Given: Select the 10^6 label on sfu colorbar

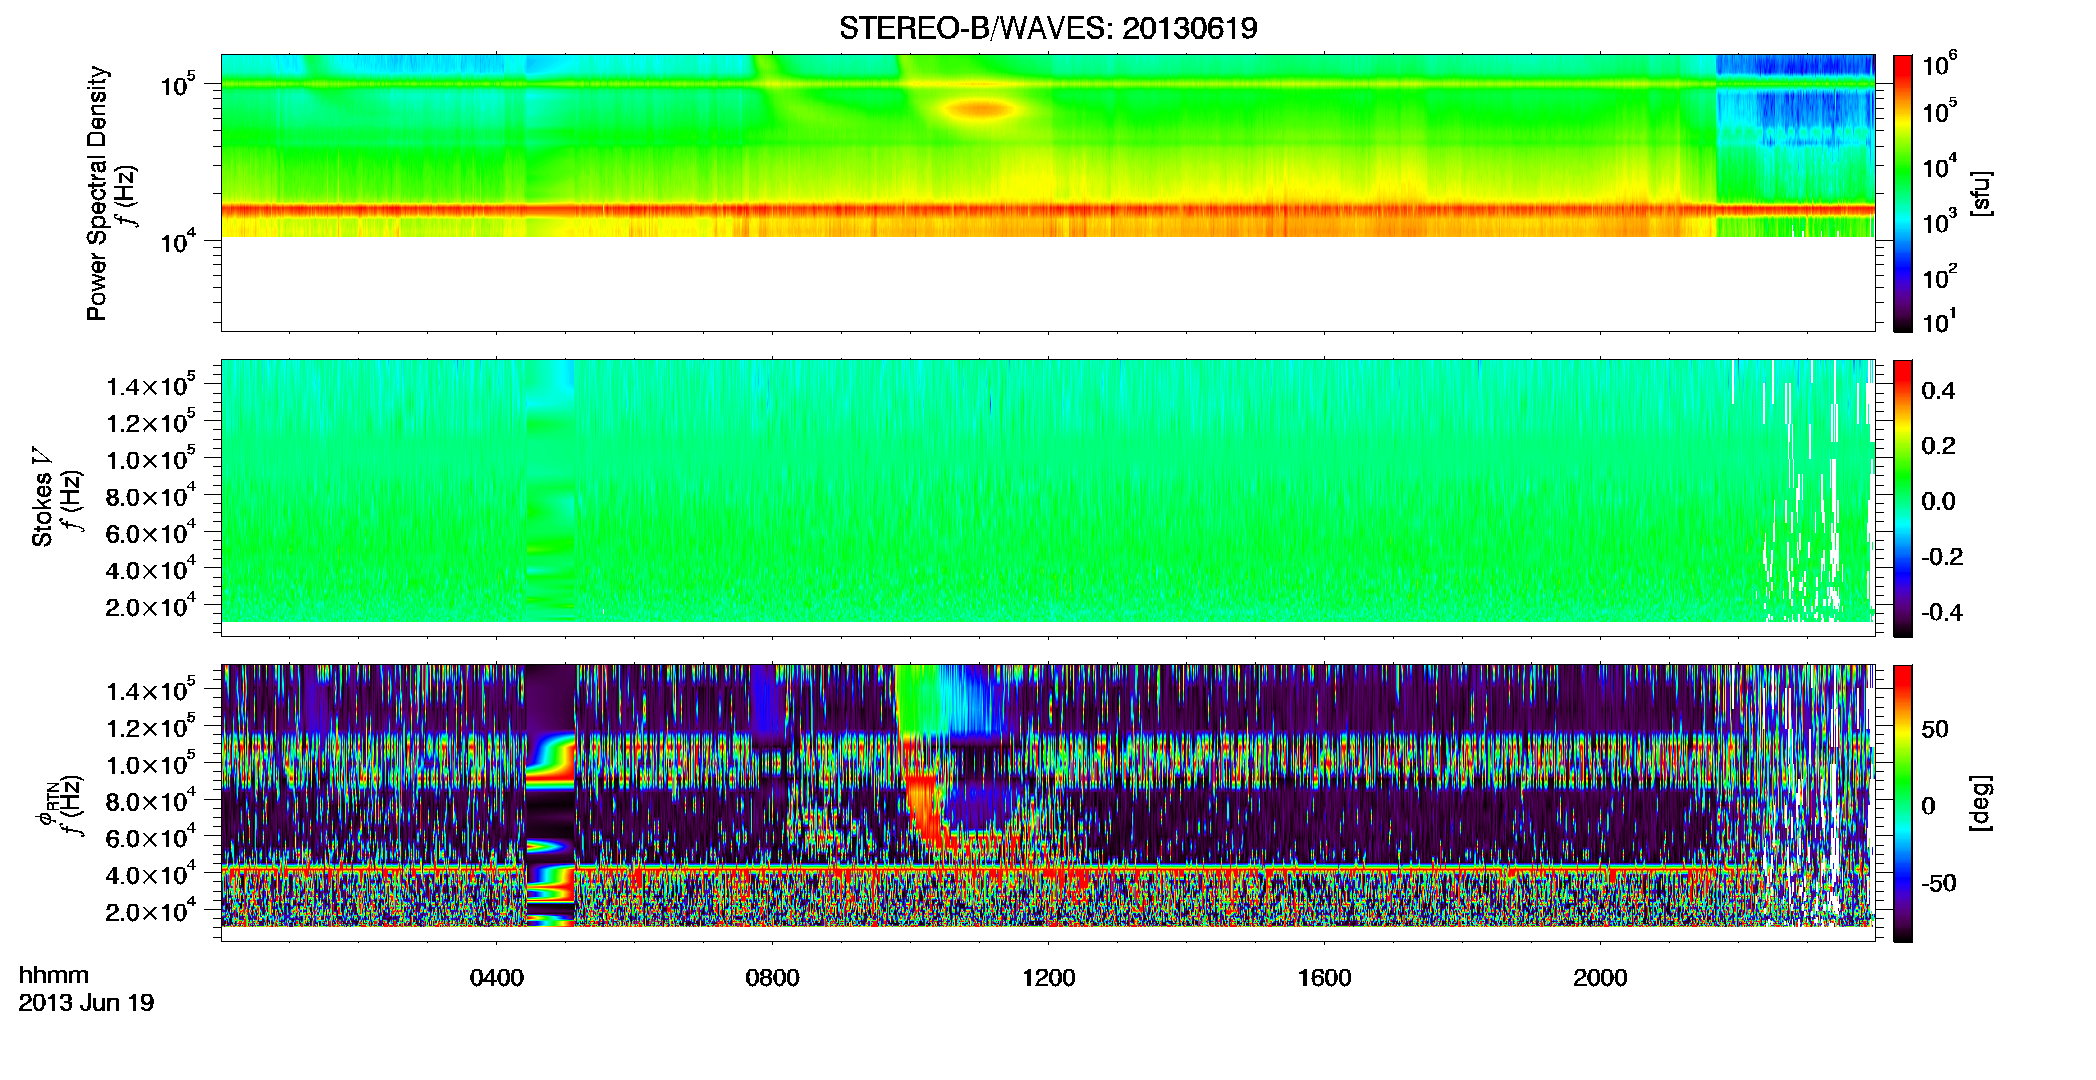Looking at the screenshot, I should (1939, 65).
